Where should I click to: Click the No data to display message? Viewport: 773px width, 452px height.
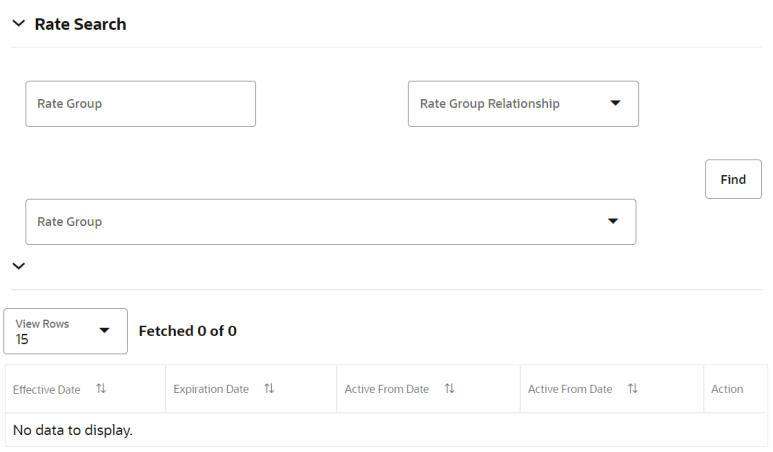[x=72, y=430]
